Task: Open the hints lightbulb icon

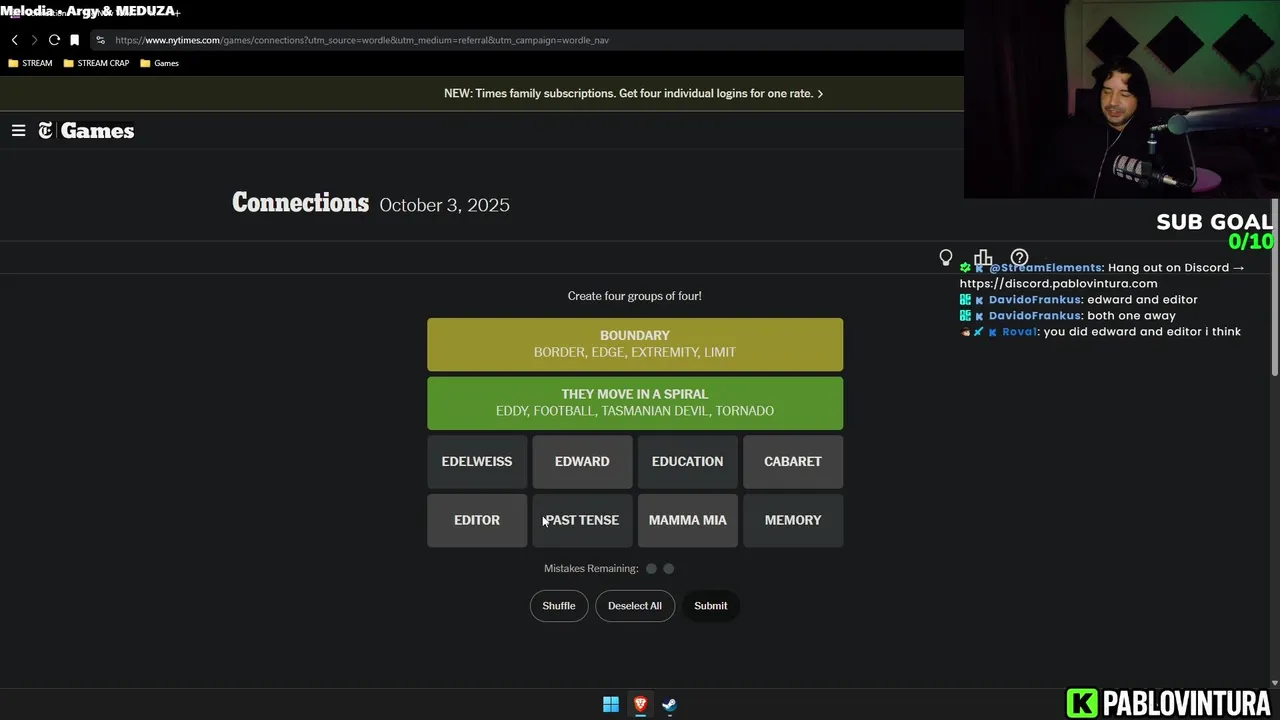Action: coord(946,258)
